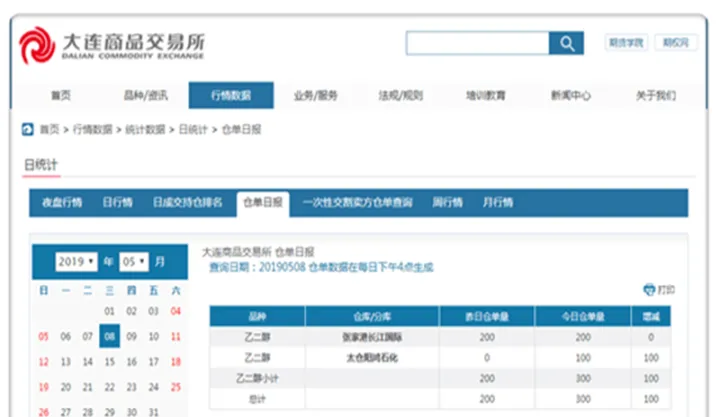Click 首页 in the breadcrumb trail
The height and width of the screenshot is (417, 720).
[x=50, y=130]
